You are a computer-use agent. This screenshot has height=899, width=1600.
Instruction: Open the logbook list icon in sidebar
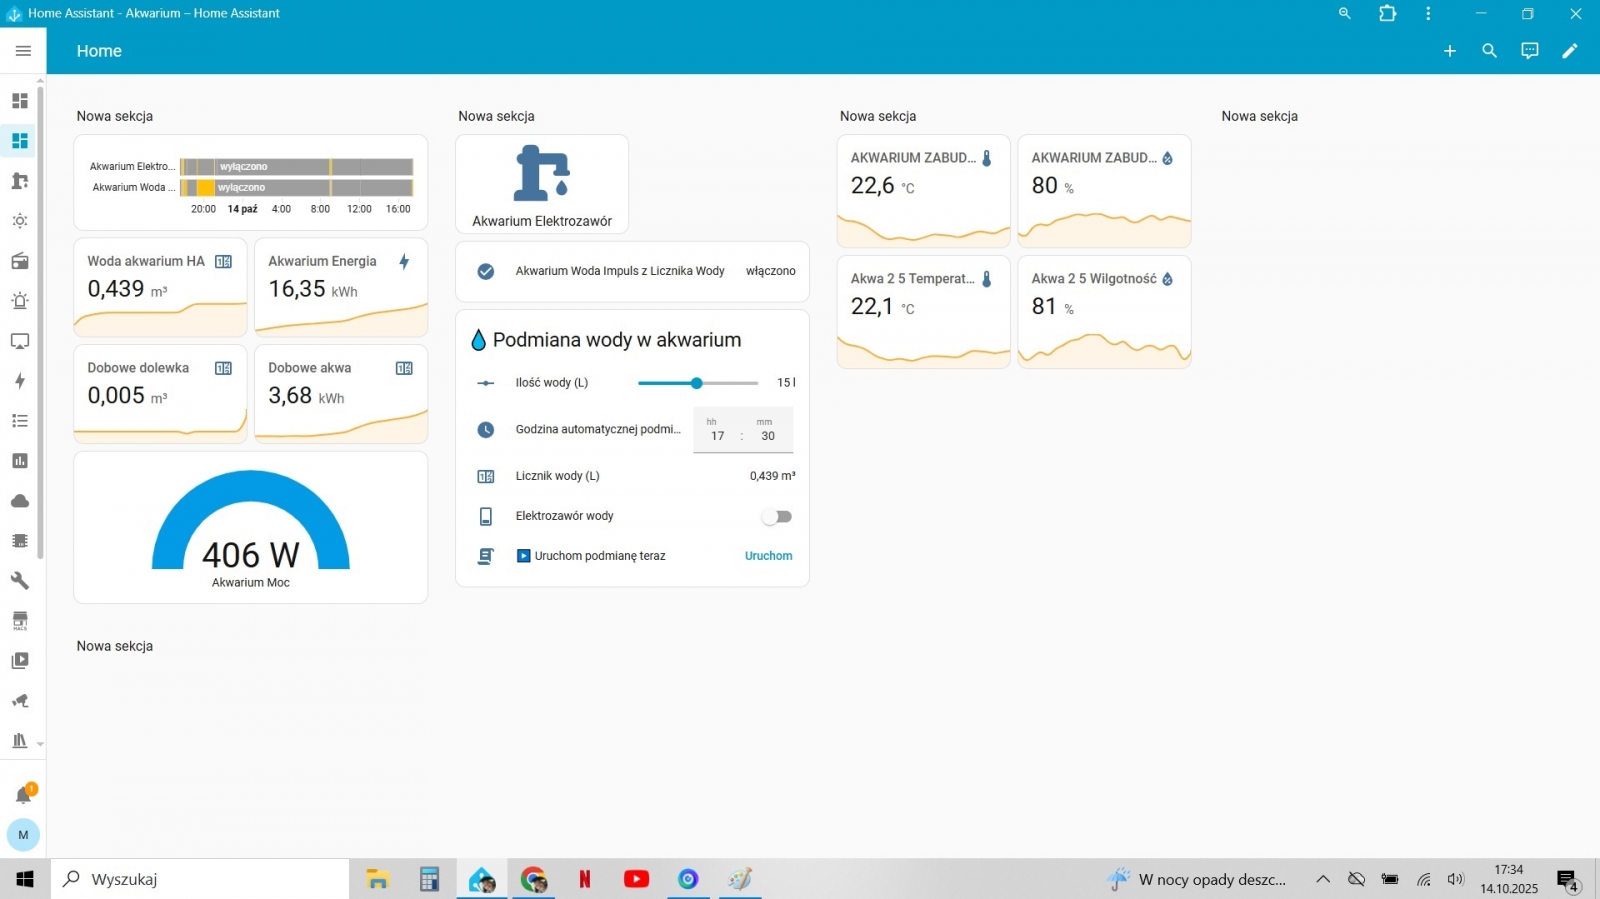(x=20, y=421)
